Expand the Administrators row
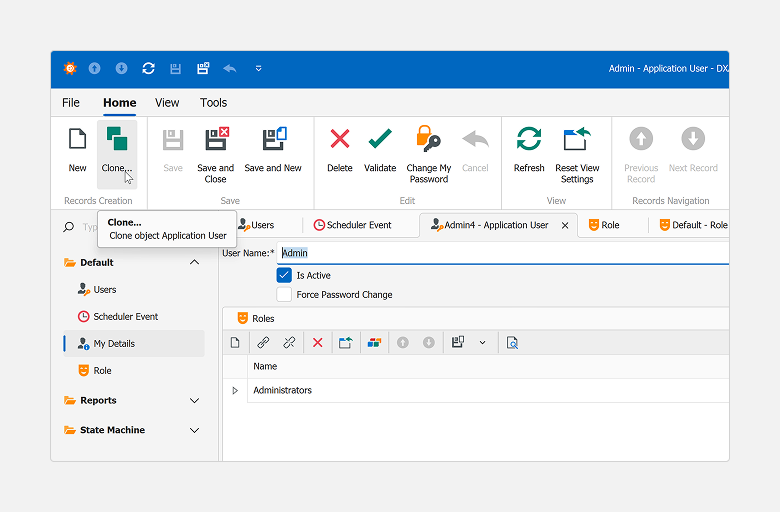 point(235,390)
